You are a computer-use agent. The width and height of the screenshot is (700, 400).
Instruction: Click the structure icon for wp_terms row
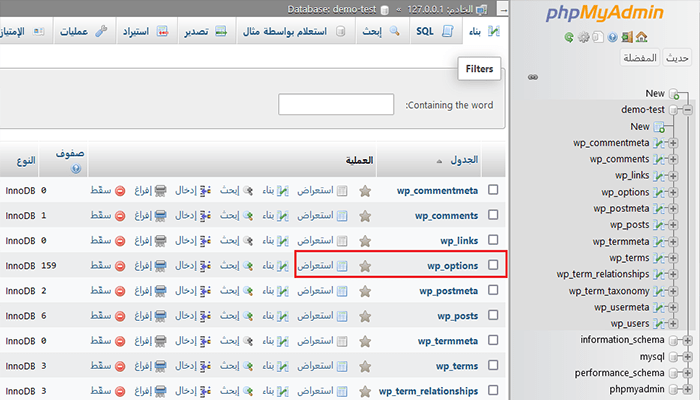click(x=283, y=367)
